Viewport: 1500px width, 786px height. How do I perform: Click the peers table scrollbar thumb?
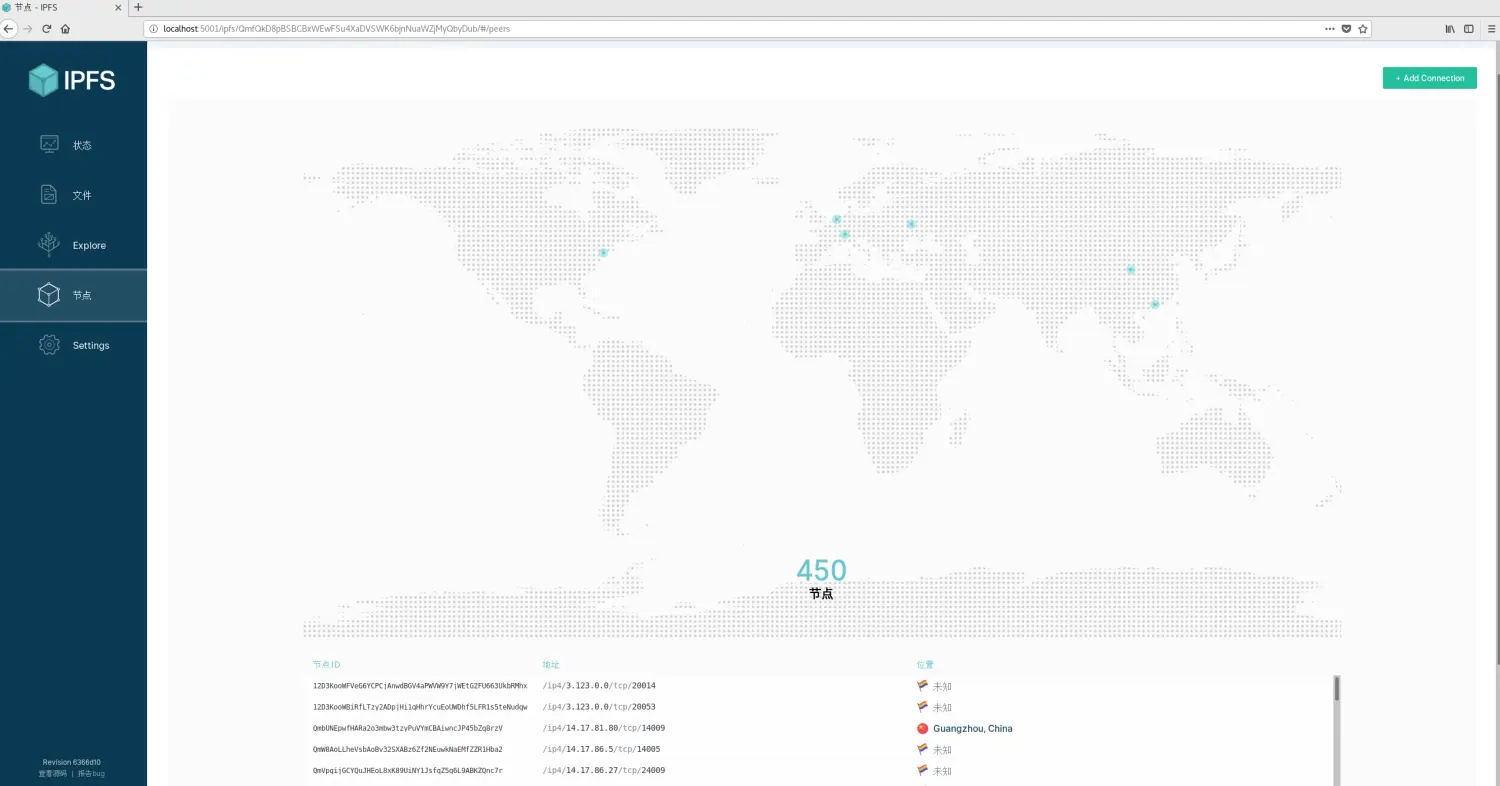coord(1337,688)
